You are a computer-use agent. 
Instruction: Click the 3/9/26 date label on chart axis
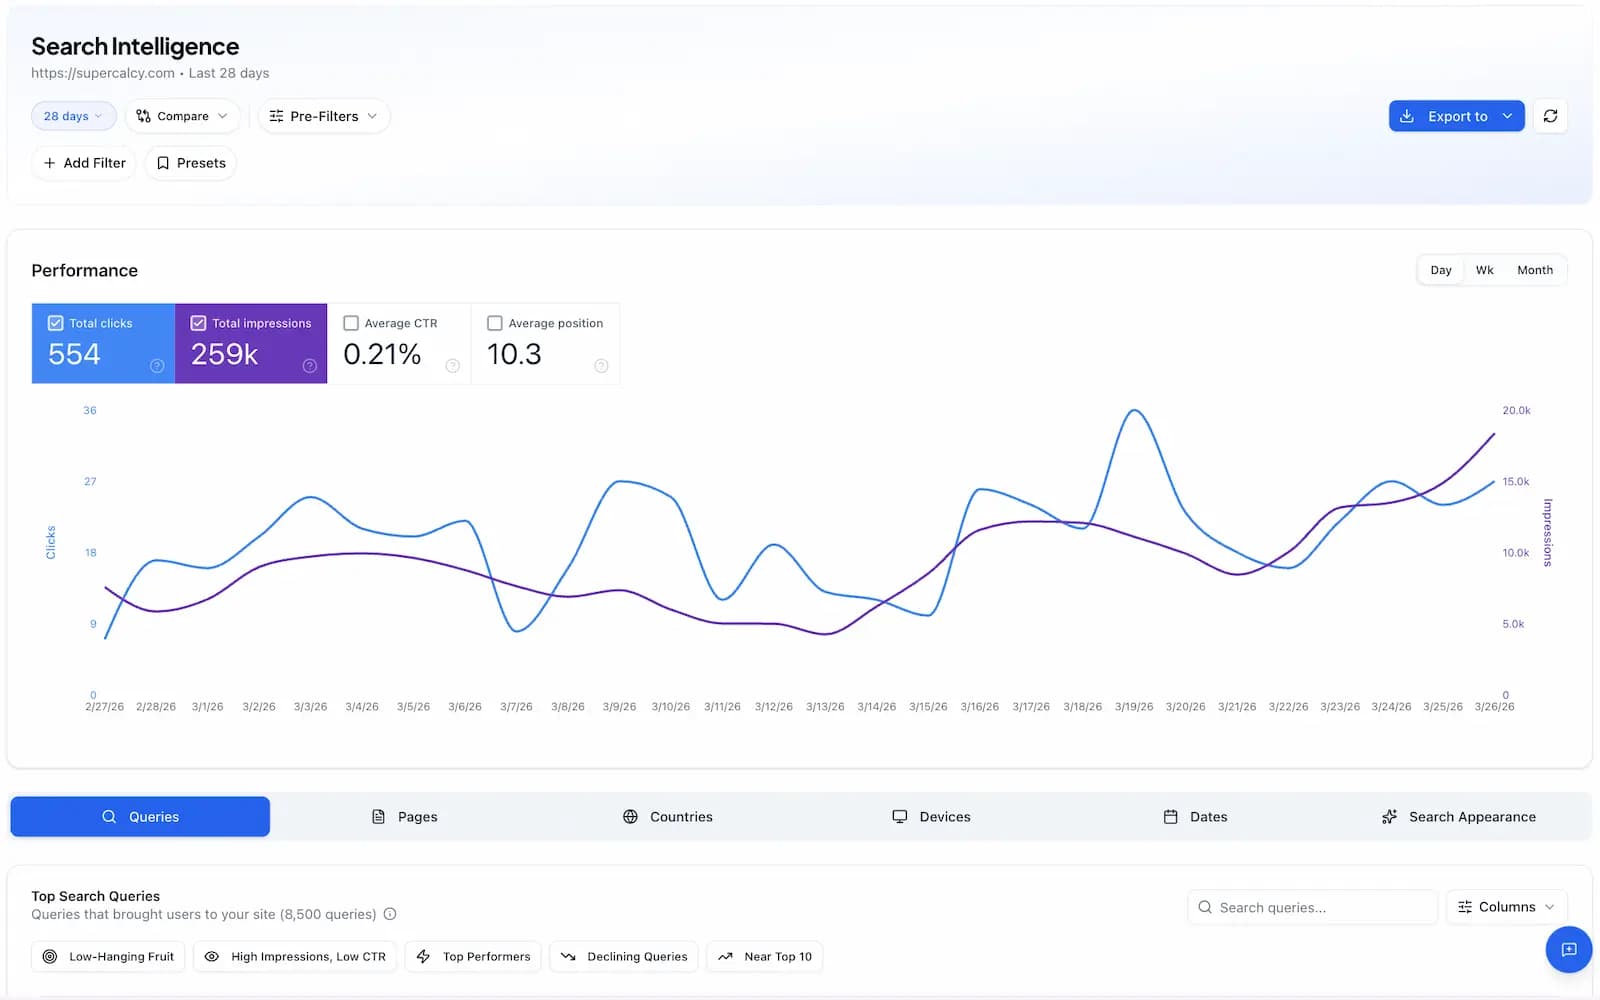point(619,707)
